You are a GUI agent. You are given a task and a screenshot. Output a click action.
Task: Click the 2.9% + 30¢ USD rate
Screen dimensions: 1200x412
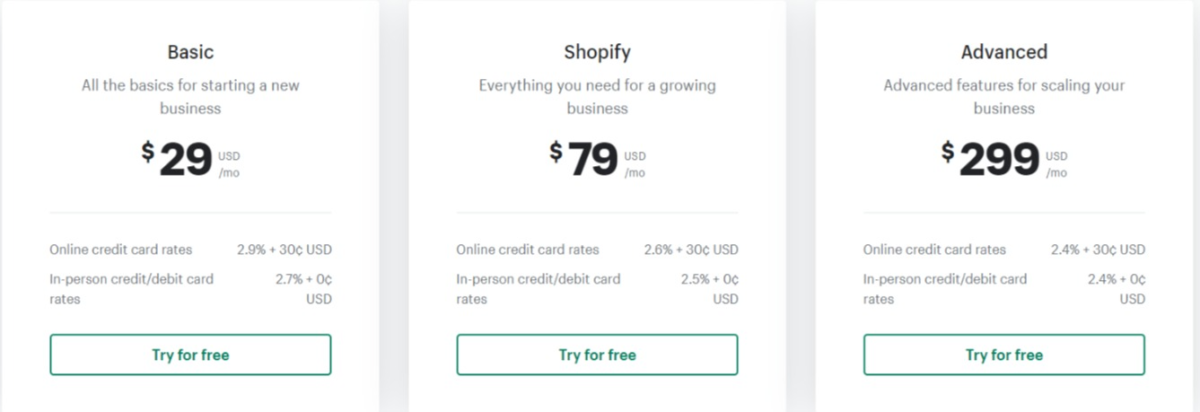[x=284, y=249]
